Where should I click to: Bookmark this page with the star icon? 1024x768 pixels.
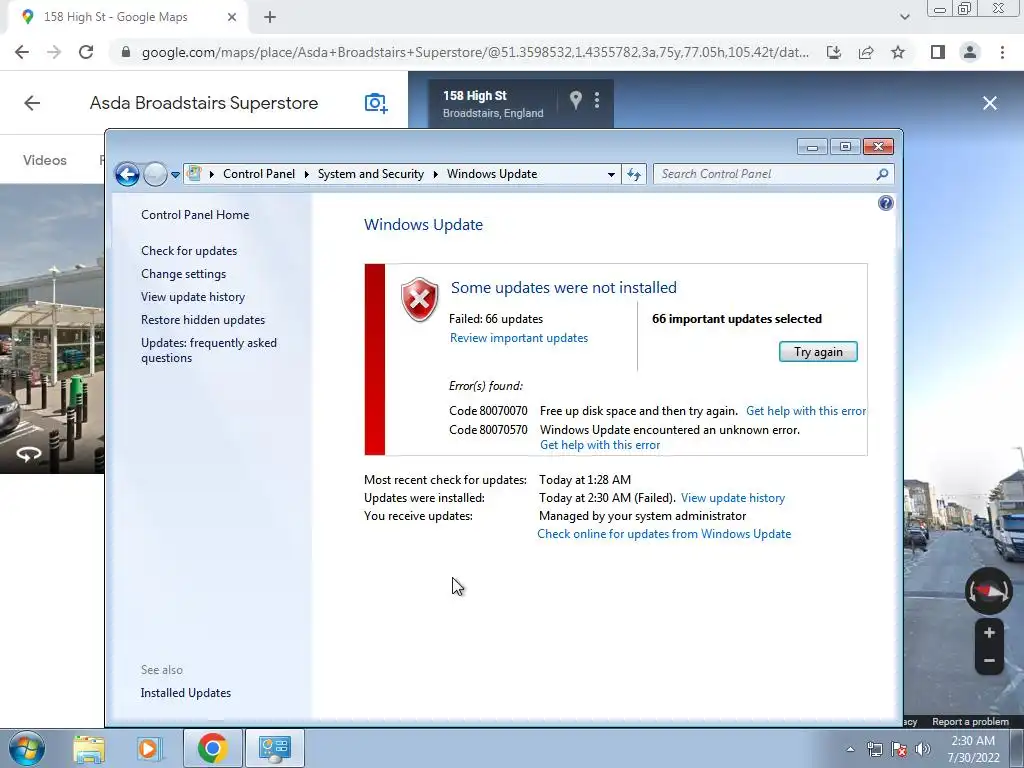click(x=898, y=52)
